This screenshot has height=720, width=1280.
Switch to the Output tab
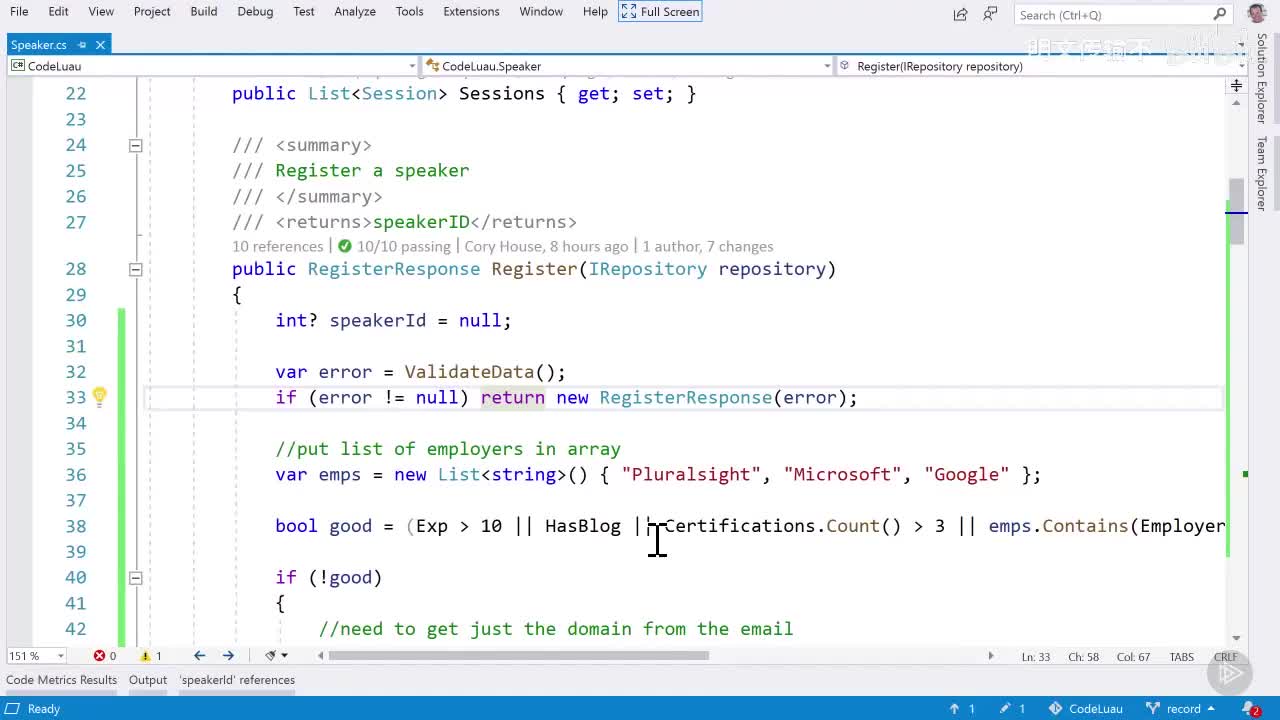[148, 680]
